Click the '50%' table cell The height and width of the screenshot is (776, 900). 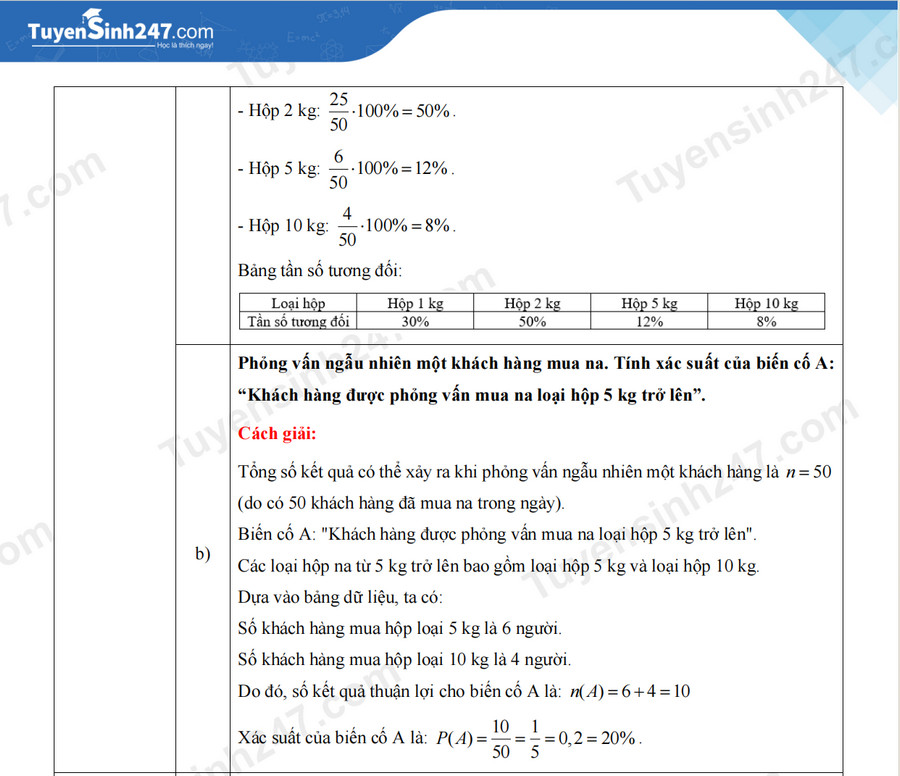coord(532,321)
